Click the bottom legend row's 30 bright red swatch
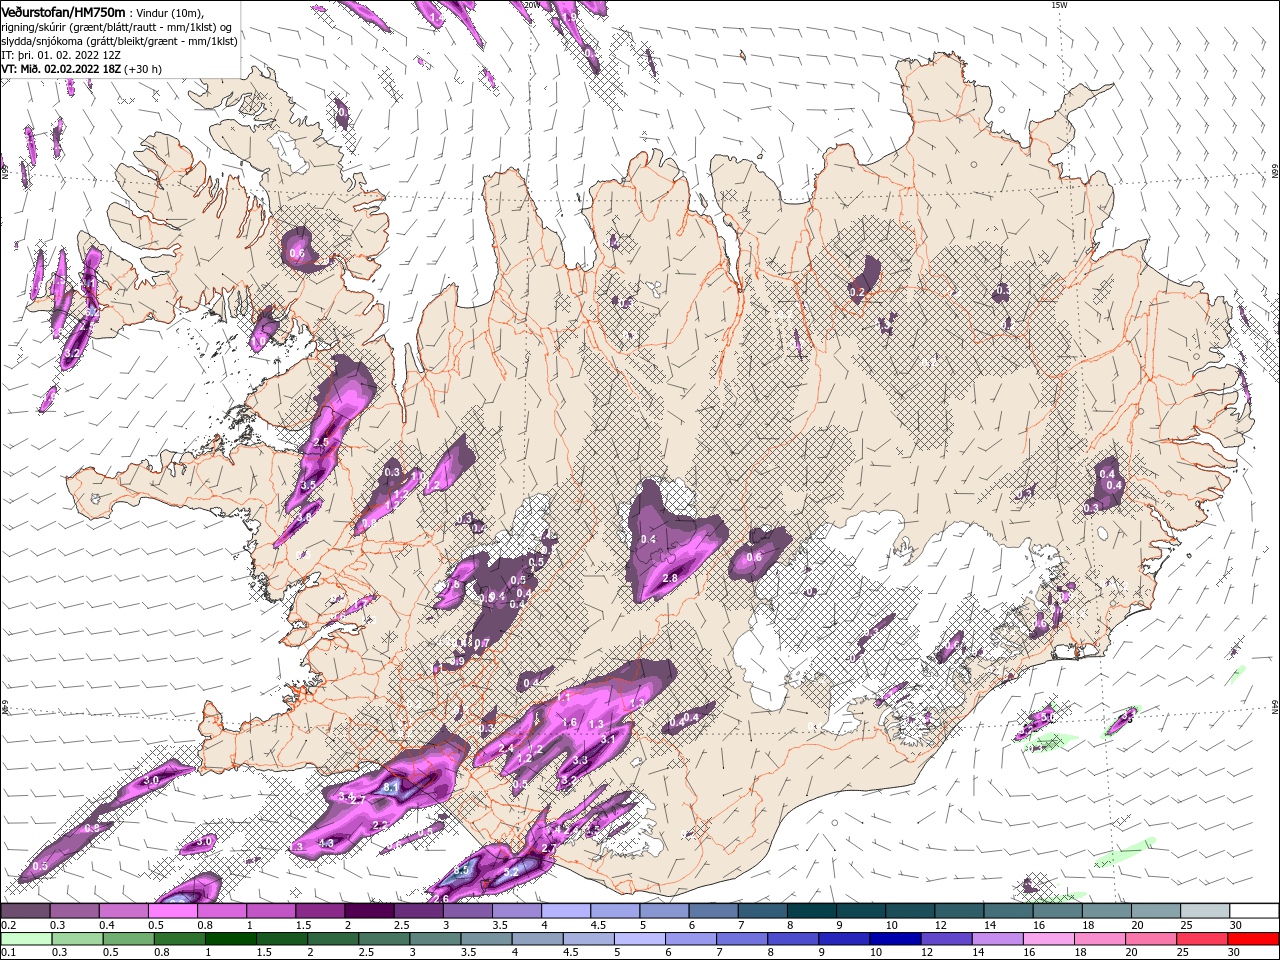This screenshot has height=960, width=1280. [x=1255, y=939]
